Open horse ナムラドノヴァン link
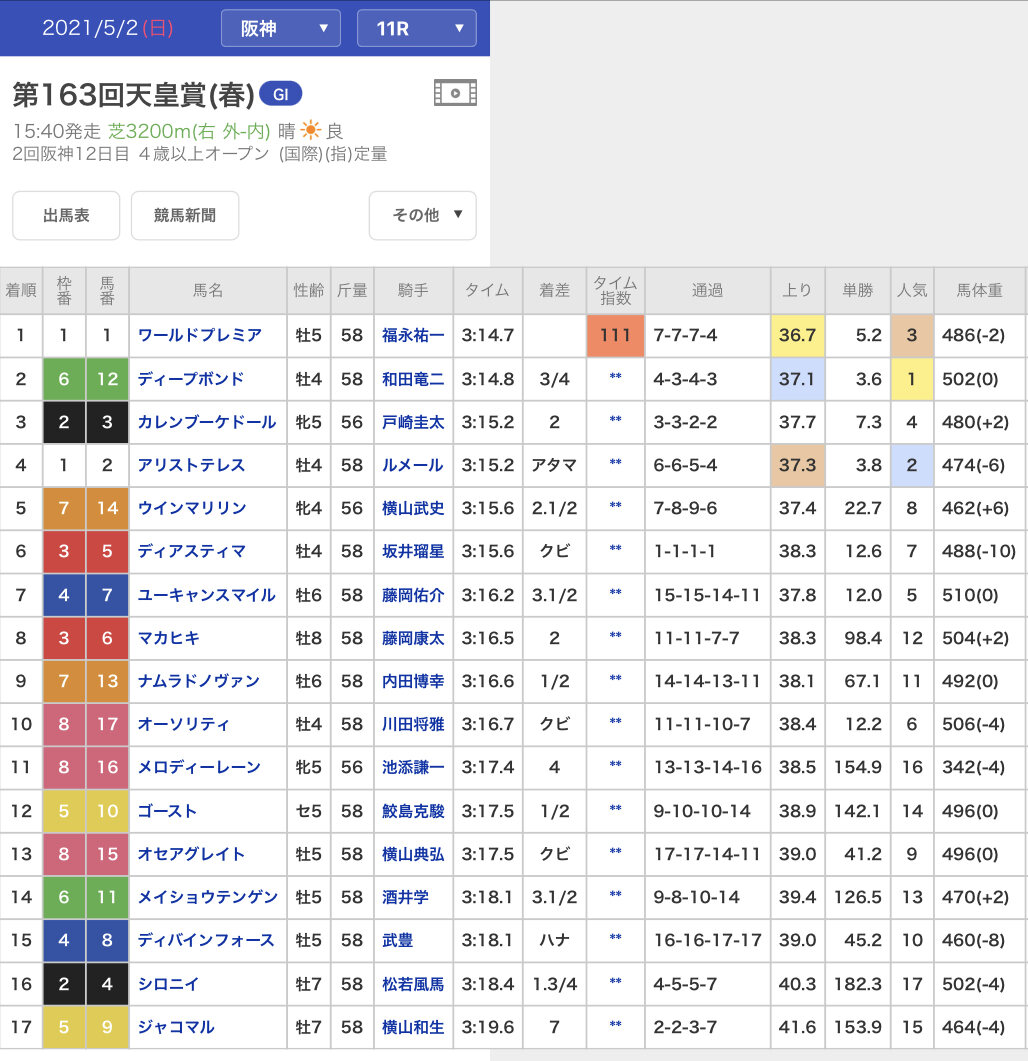The image size is (1028, 1061). pos(199,681)
